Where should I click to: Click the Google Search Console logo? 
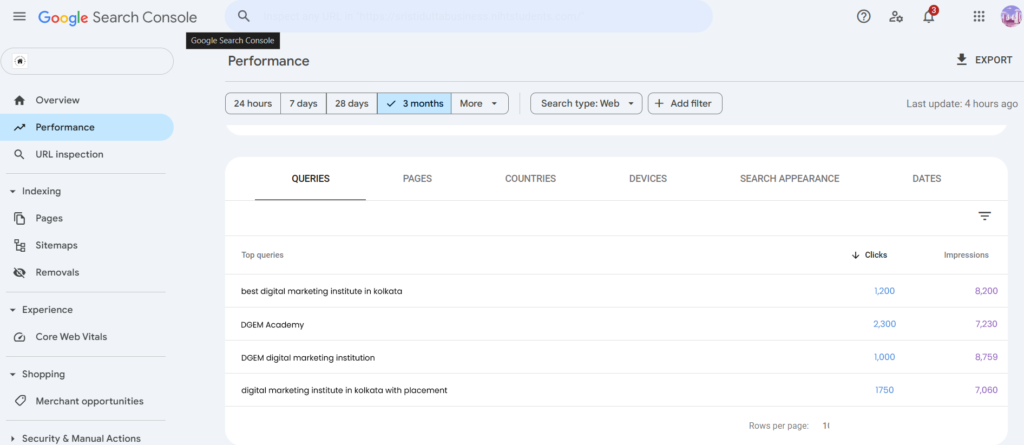click(x=118, y=17)
